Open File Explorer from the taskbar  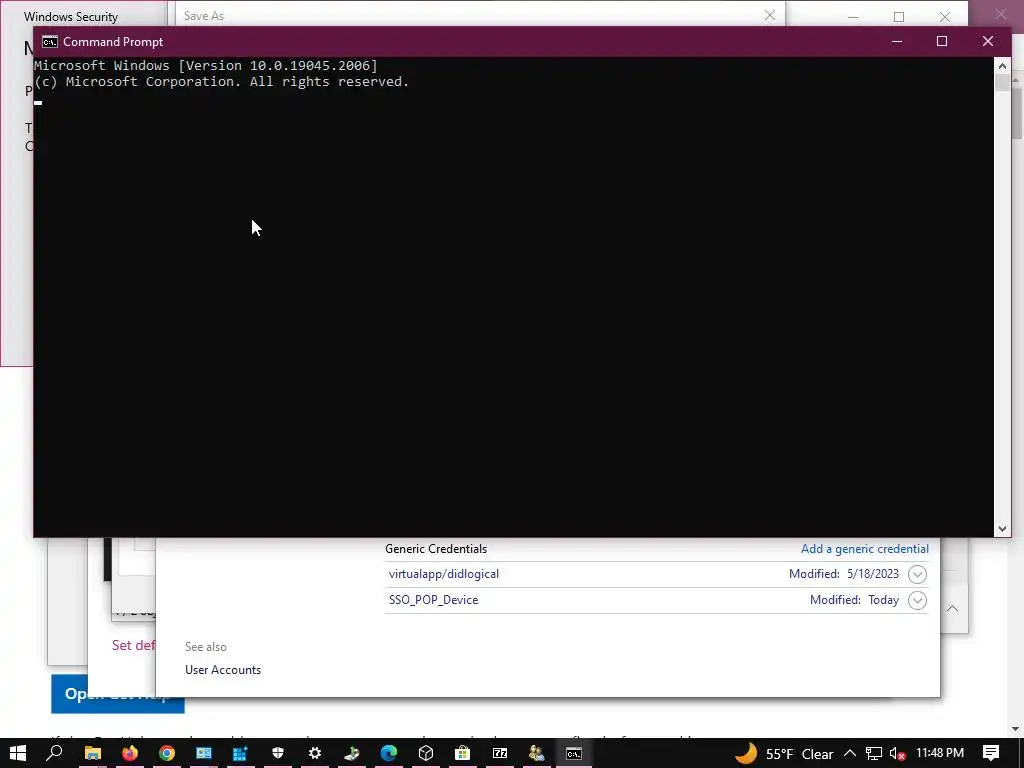pyautogui.click(x=93, y=753)
